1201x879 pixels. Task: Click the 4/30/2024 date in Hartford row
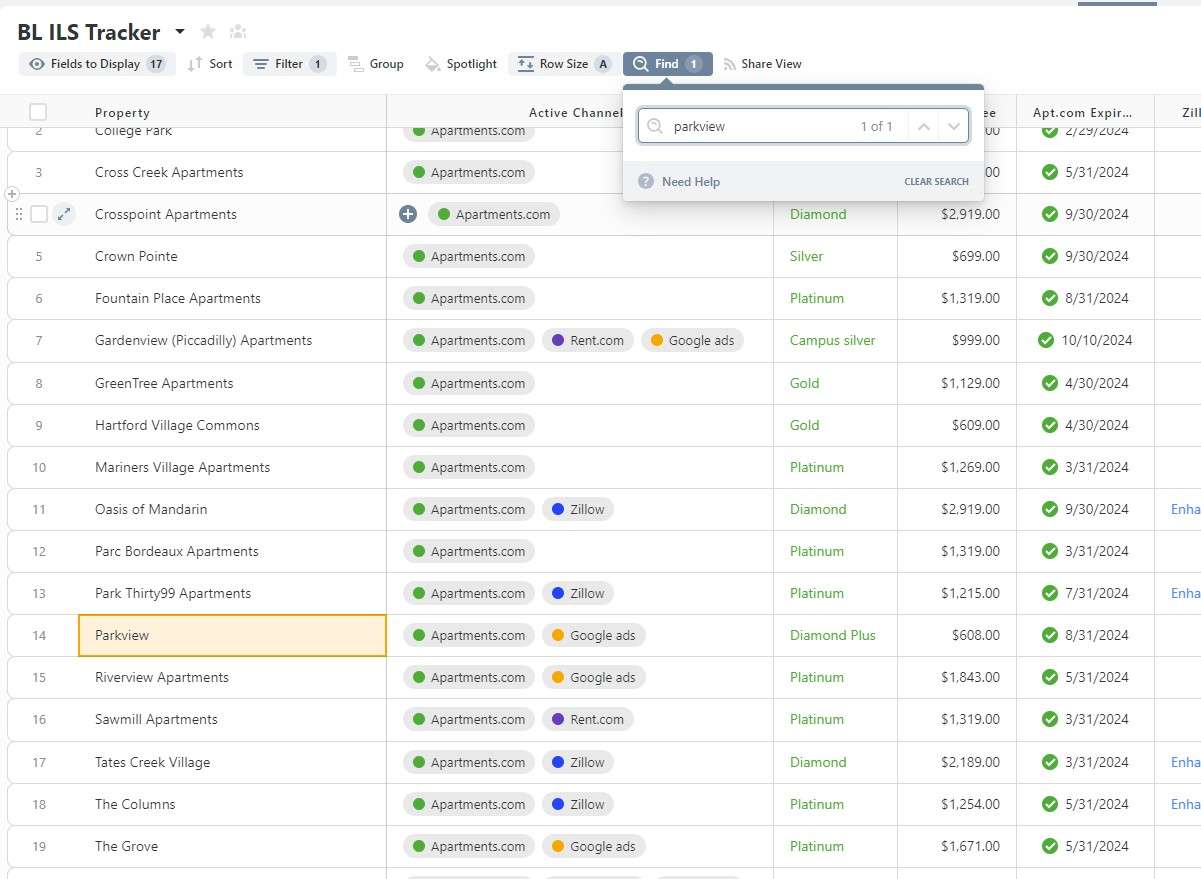1097,425
